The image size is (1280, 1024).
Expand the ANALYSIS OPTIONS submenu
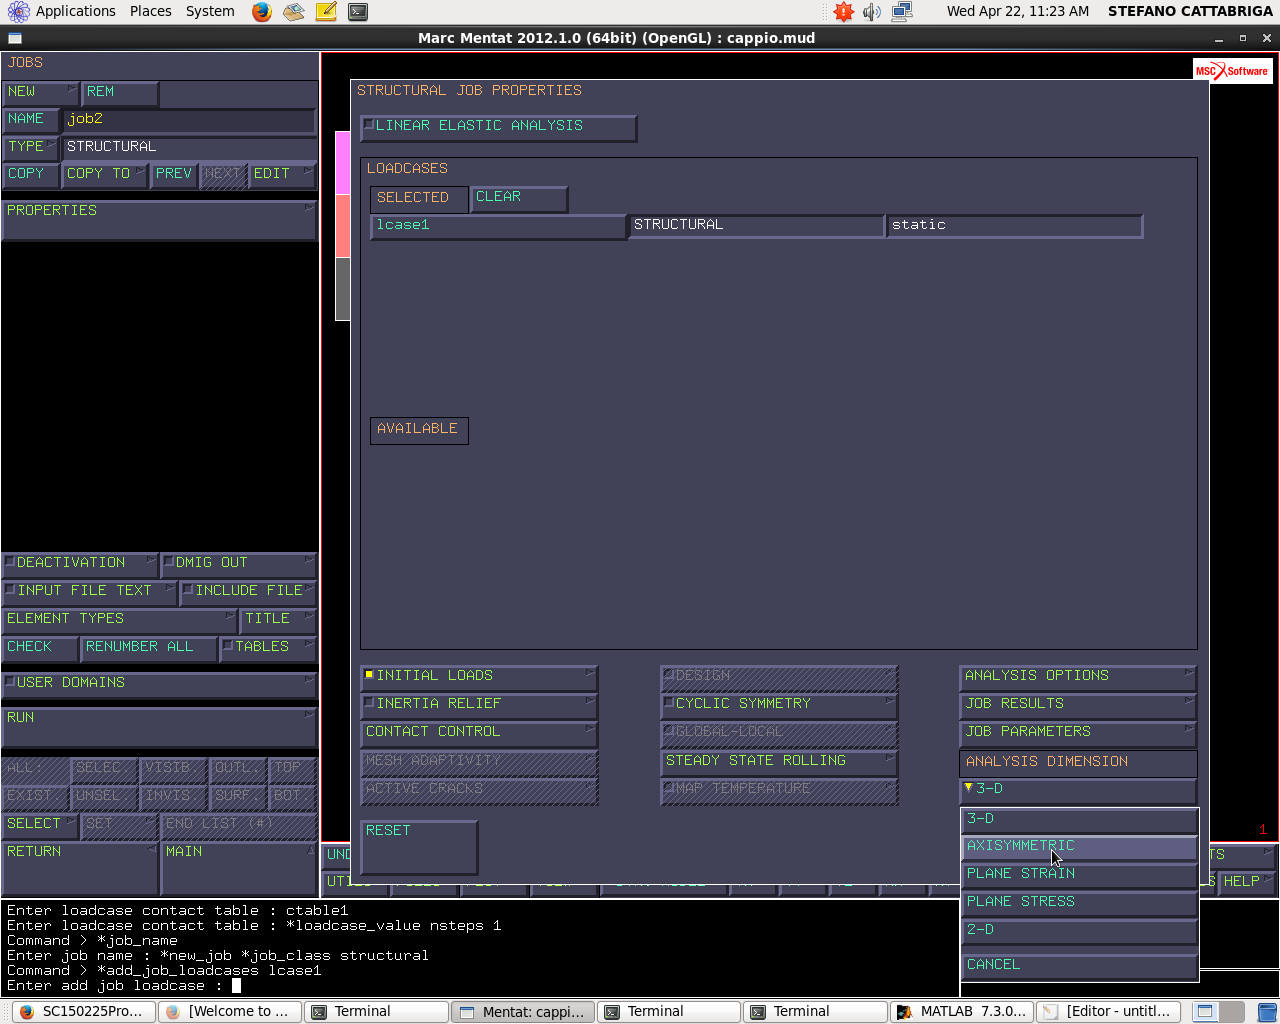coord(1078,677)
